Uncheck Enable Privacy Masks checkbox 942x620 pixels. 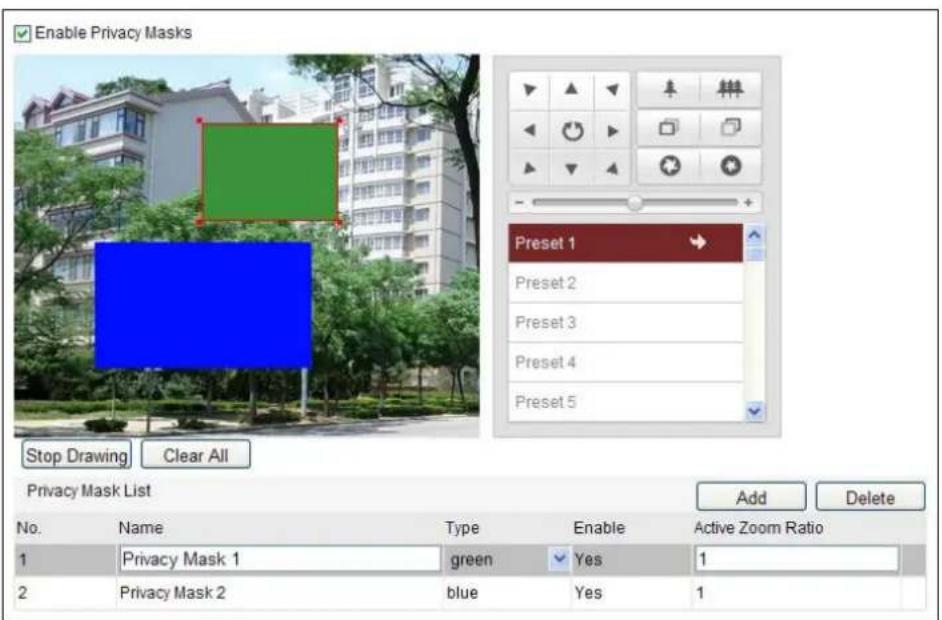coord(22,33)
